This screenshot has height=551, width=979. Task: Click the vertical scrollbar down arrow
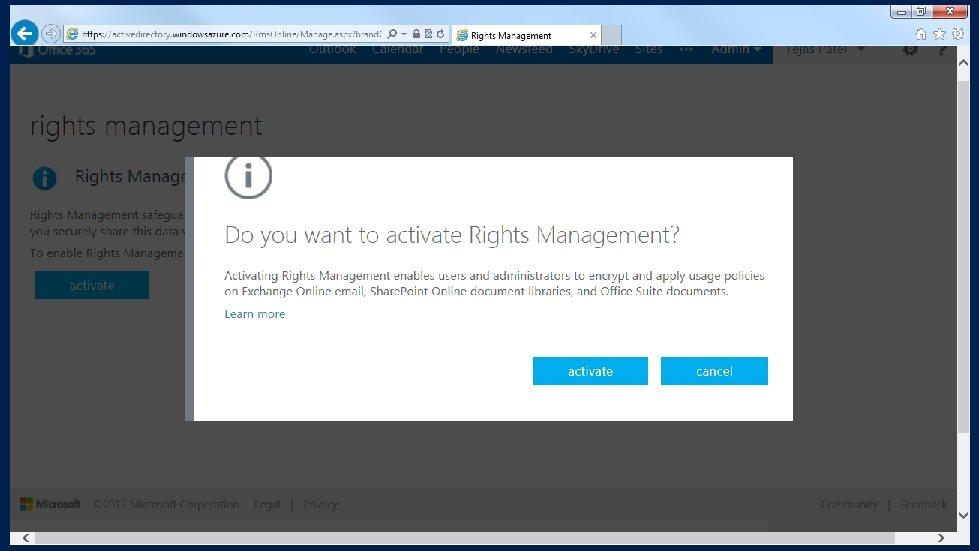pyautogui.click(x=963, y=515)
